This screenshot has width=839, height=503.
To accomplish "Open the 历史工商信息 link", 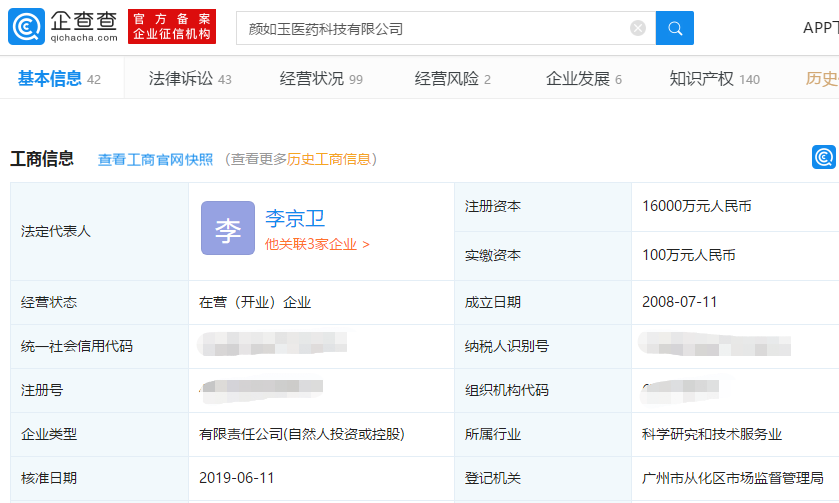I will click(329, 159).
